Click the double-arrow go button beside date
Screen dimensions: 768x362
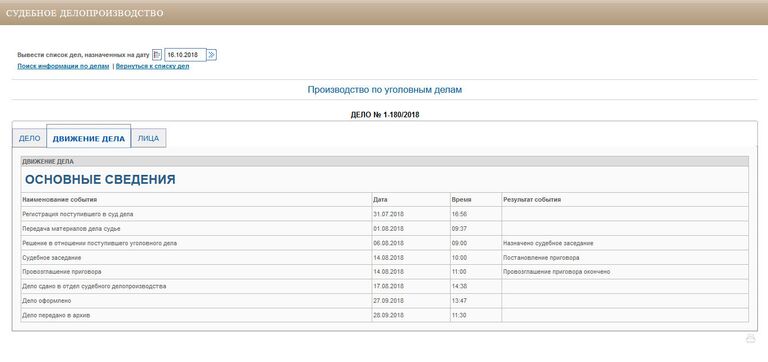pyautogui.click(x=212, y=55)
